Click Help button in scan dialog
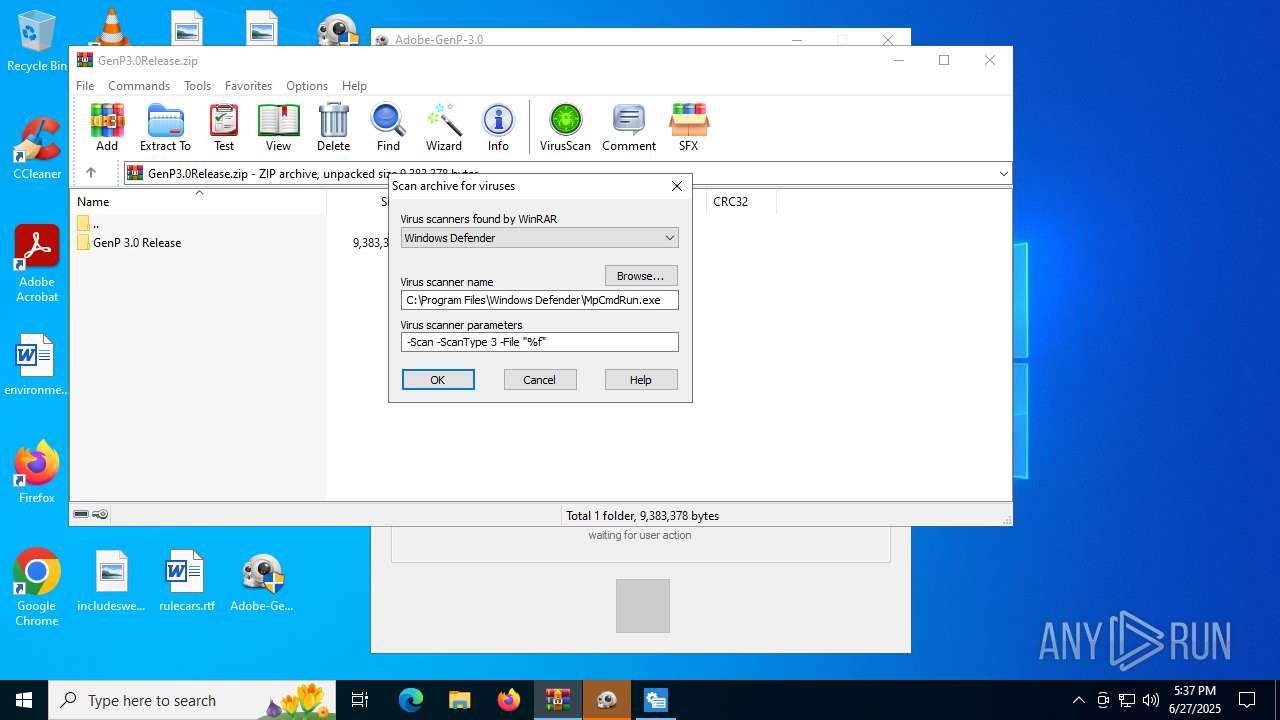 pyautogui.click(x=641, y=380)
